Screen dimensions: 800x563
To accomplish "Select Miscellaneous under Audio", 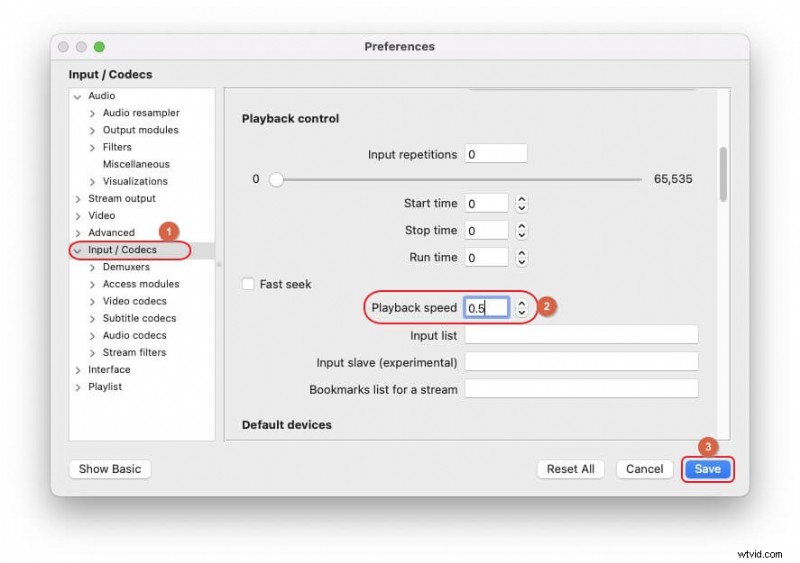I will tap(136, 164).
